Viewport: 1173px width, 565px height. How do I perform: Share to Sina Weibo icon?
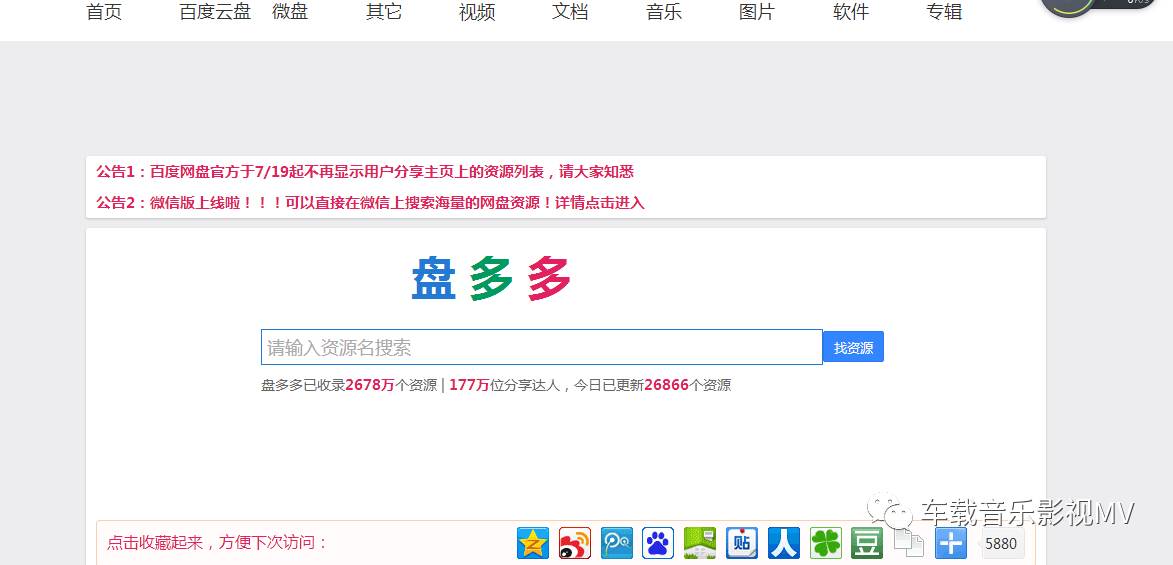[575, 543]
